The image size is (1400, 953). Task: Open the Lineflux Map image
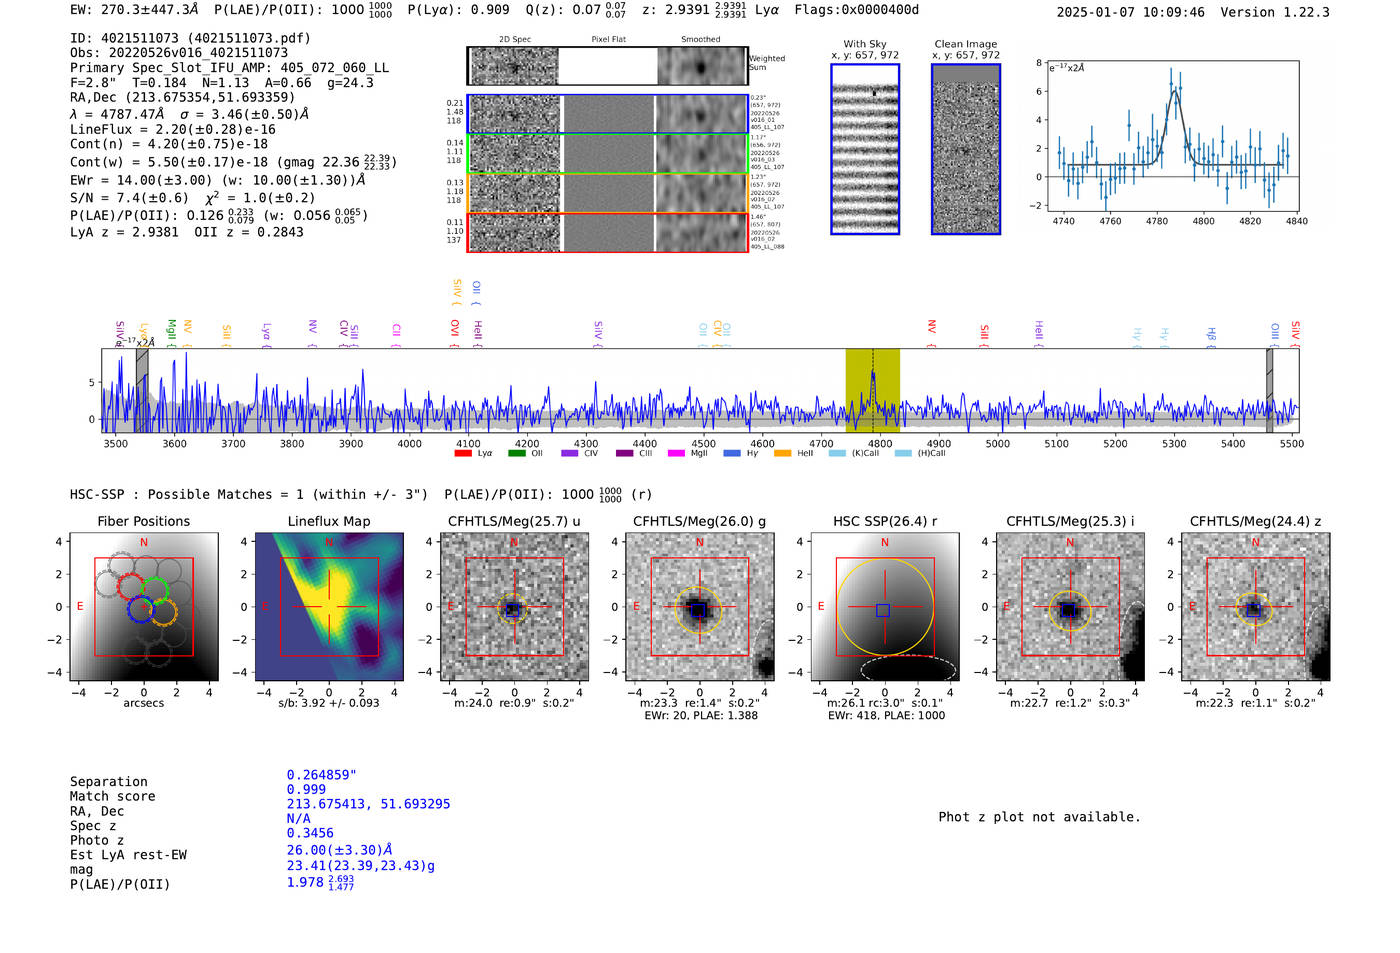click(329, 607)
